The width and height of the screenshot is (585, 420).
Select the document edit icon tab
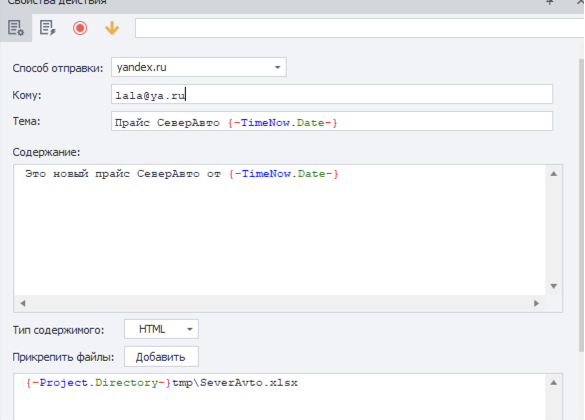(x=48, y=28)
